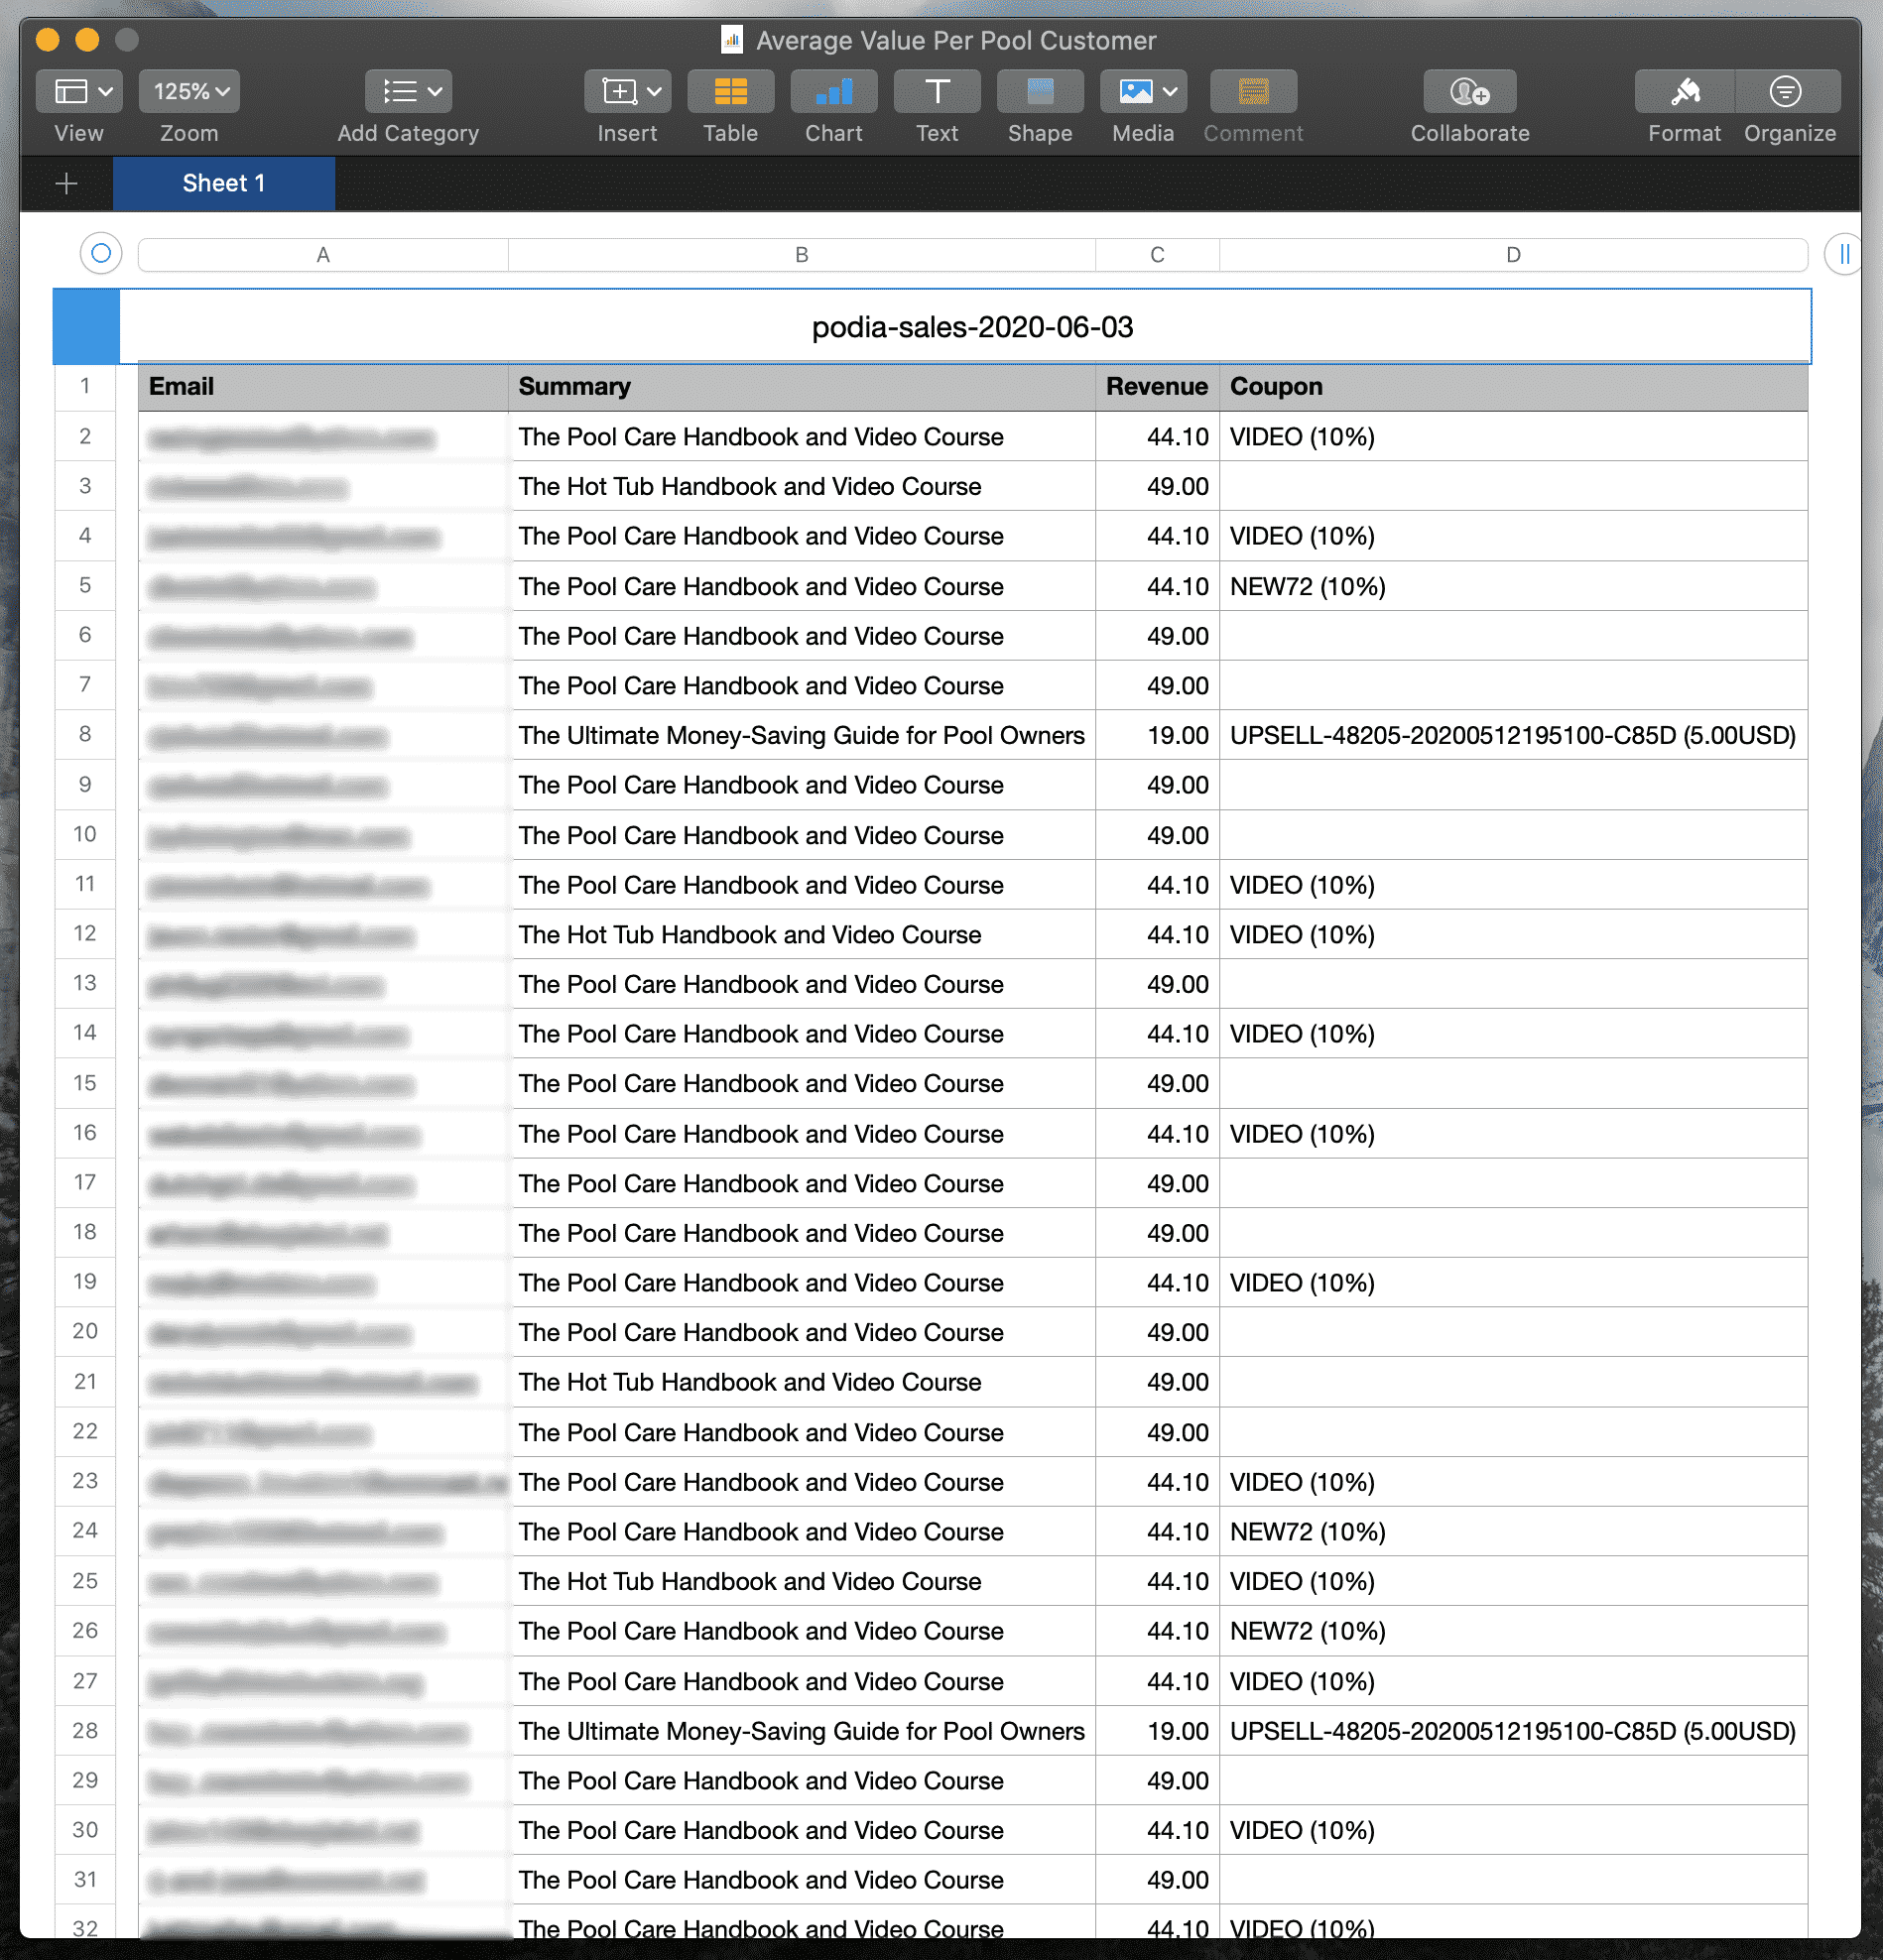Click row 12 Hot Tub Handbook summary cell
Image resolution: width=1883 pixels, height=1960 pixels.
point(802,935)
